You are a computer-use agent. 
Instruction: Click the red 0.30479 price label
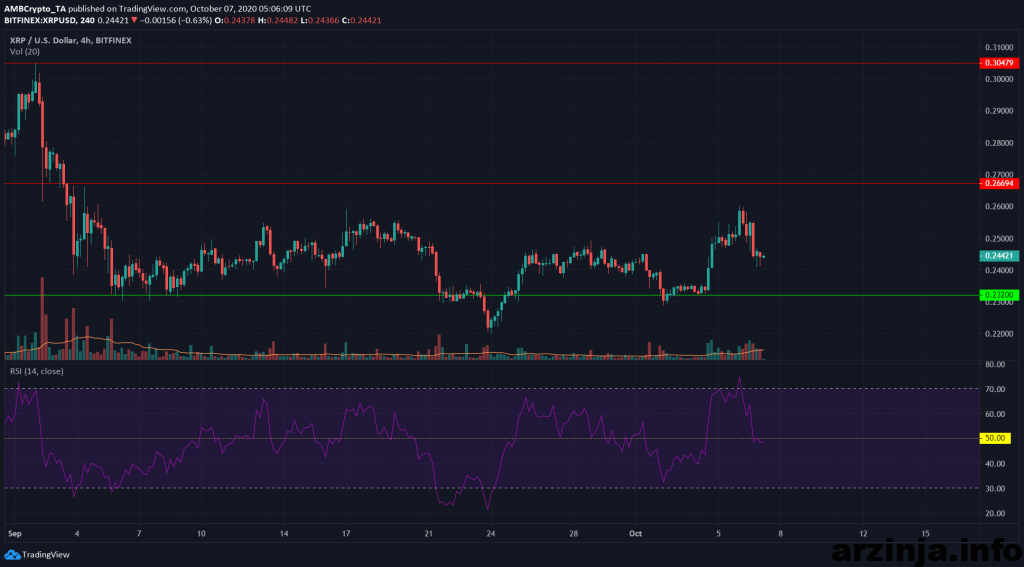tap(997, 63)
